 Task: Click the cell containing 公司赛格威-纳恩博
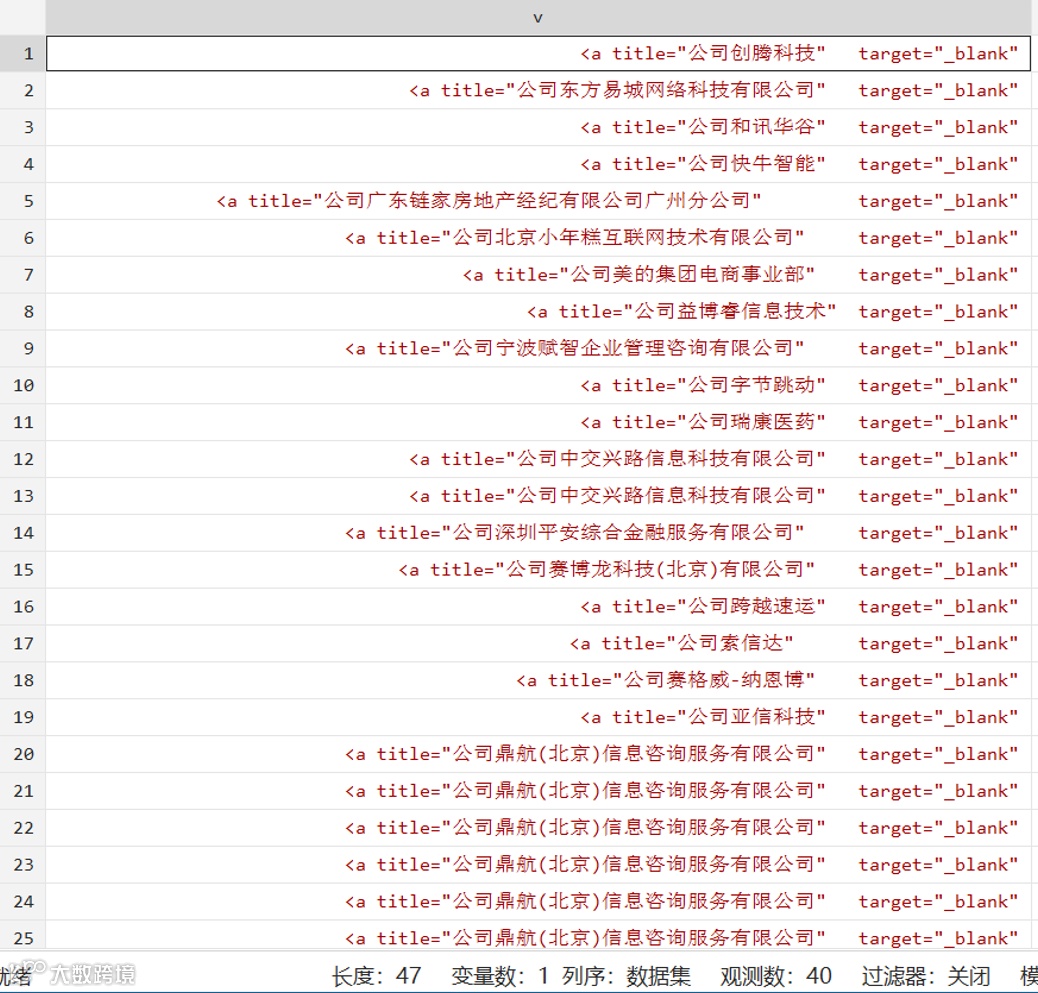(538, 680)
